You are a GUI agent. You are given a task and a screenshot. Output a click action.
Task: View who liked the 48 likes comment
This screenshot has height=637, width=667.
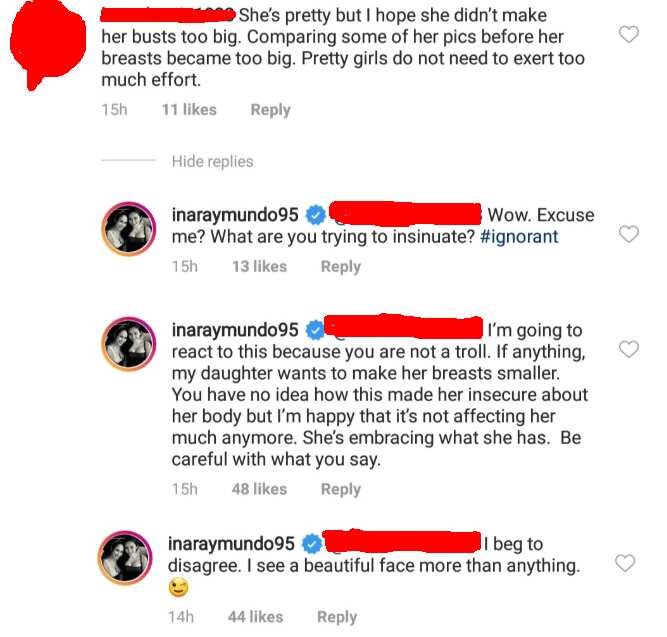[x=259, y=489]
